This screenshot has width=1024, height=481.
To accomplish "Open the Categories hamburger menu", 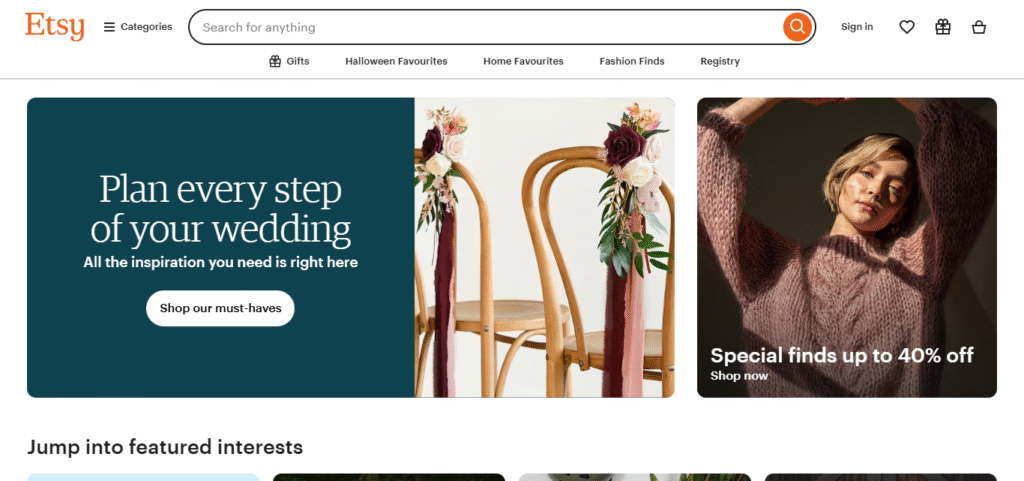I will [138, 27].
